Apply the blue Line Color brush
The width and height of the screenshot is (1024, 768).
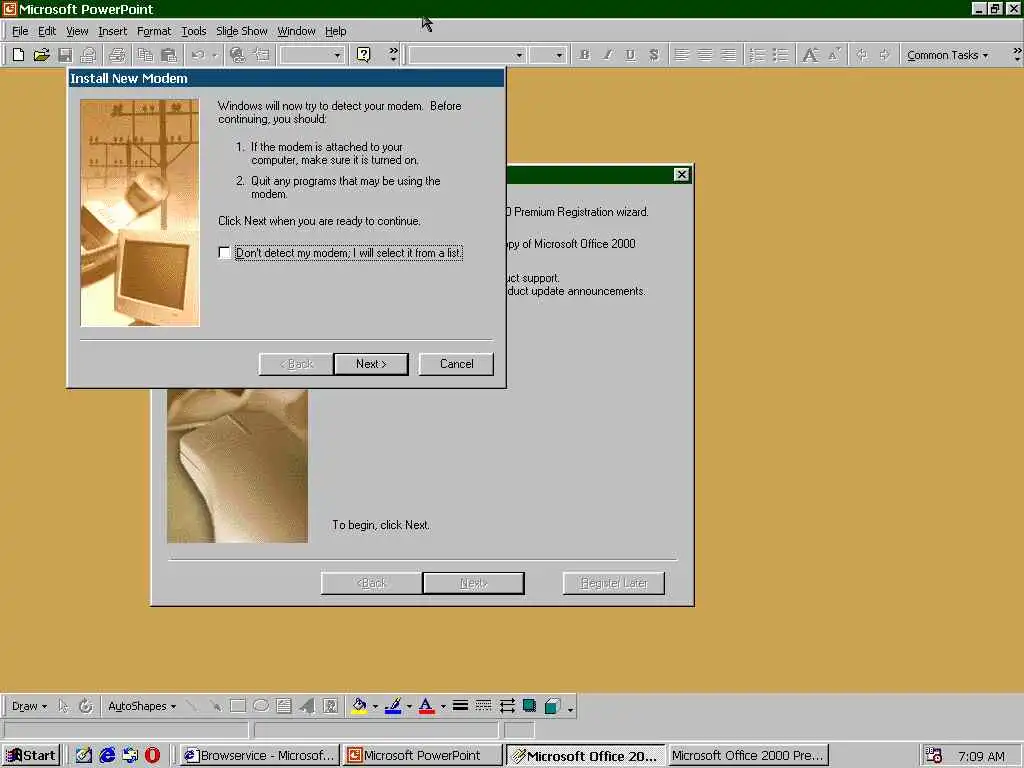(x=392, y=706)
